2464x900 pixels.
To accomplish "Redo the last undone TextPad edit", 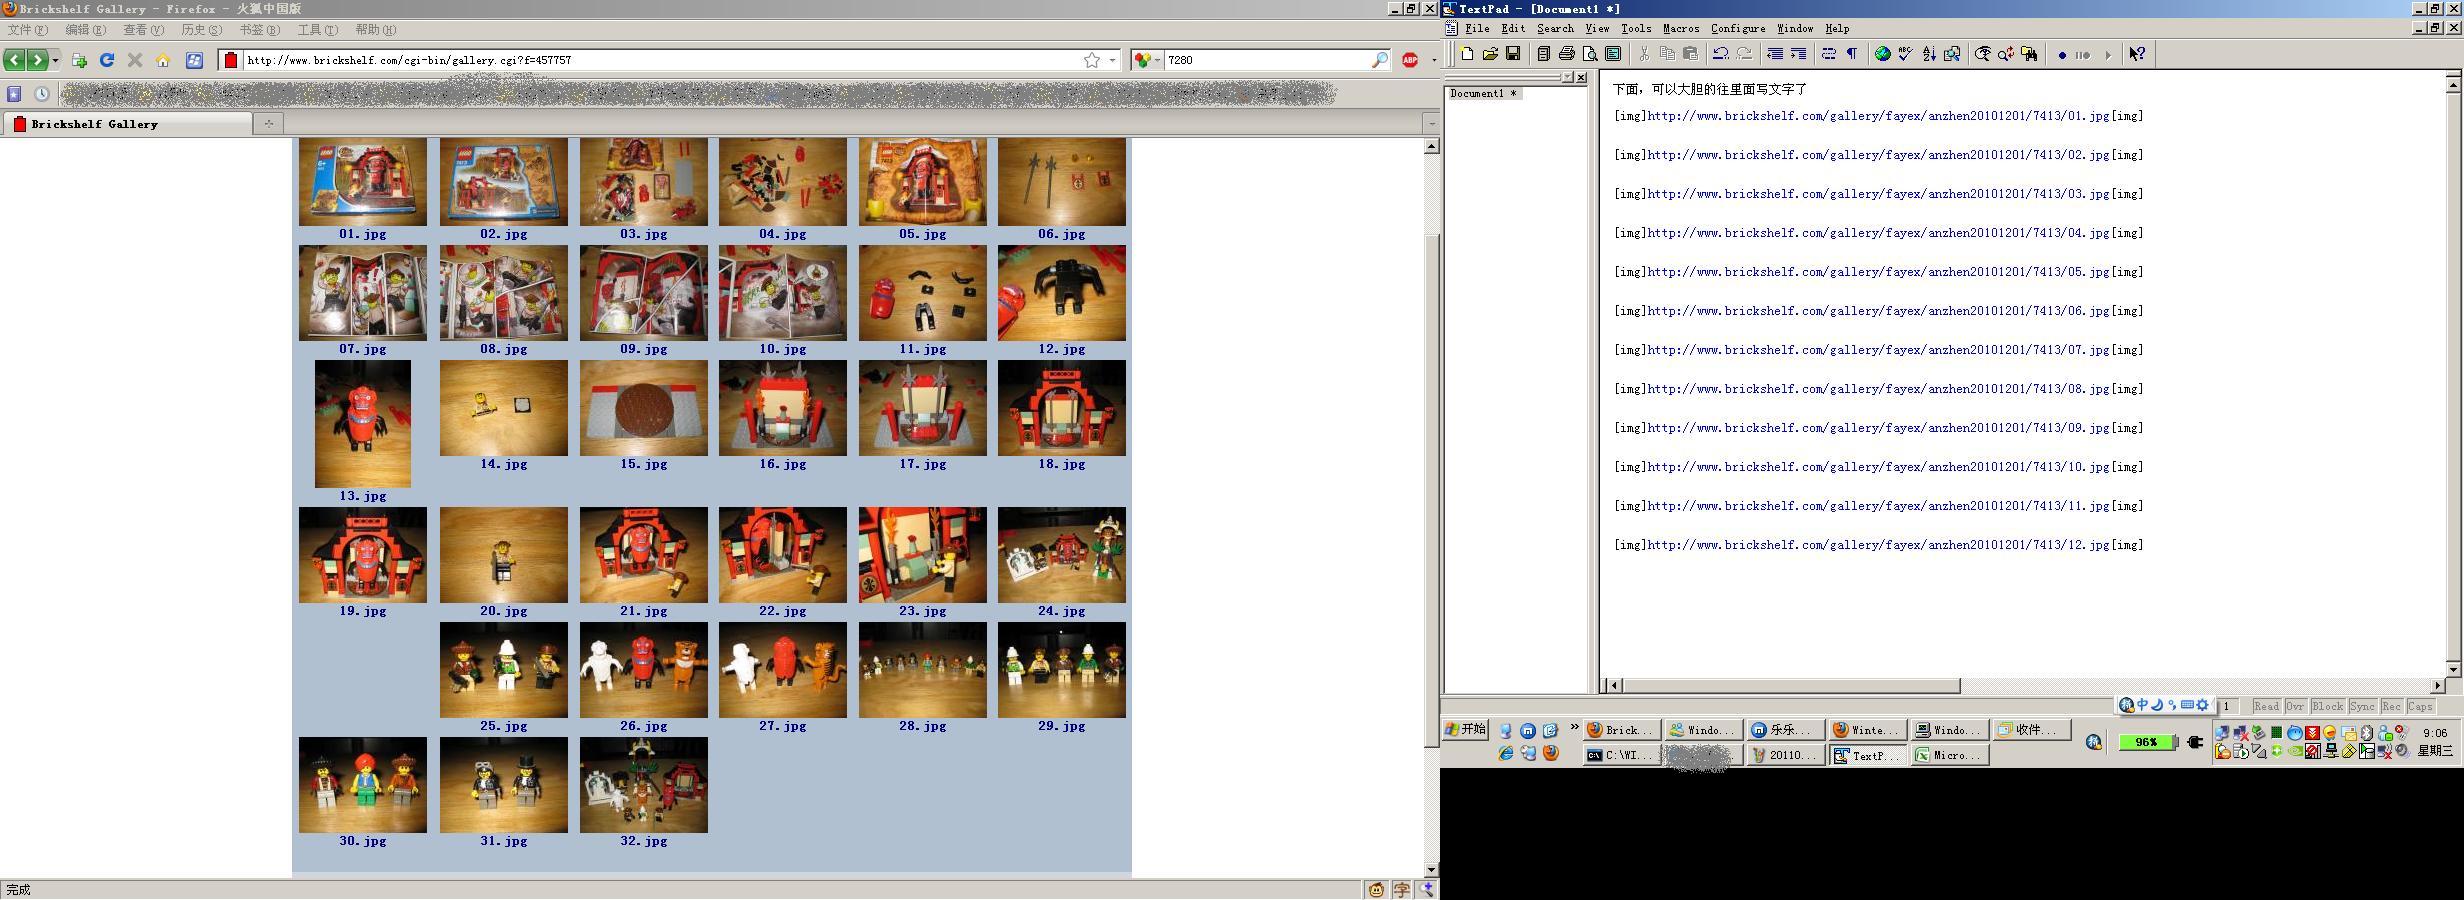I will (x=1744, y=54).
